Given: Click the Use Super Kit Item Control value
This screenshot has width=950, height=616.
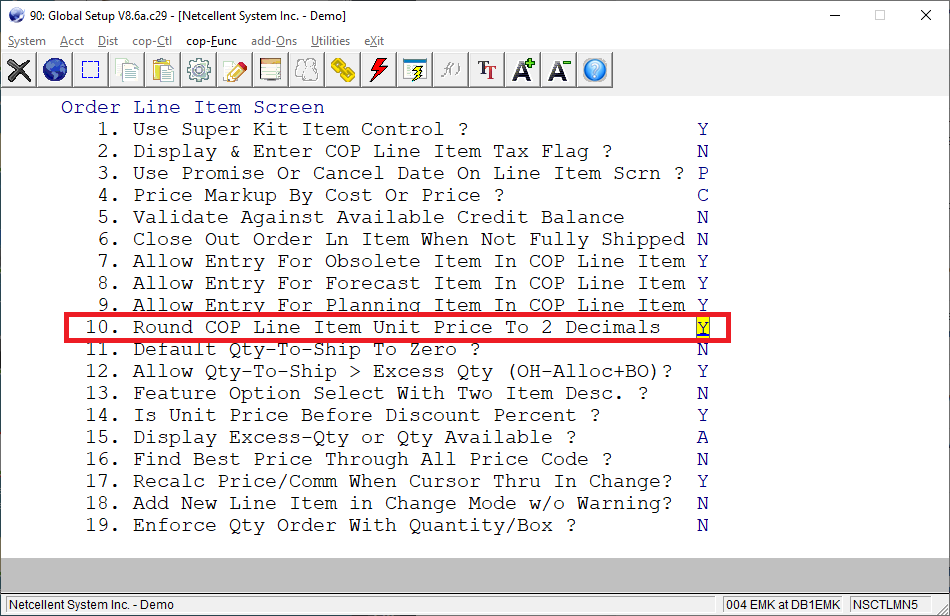Looking at the screenshot, I should pos(703,130).
